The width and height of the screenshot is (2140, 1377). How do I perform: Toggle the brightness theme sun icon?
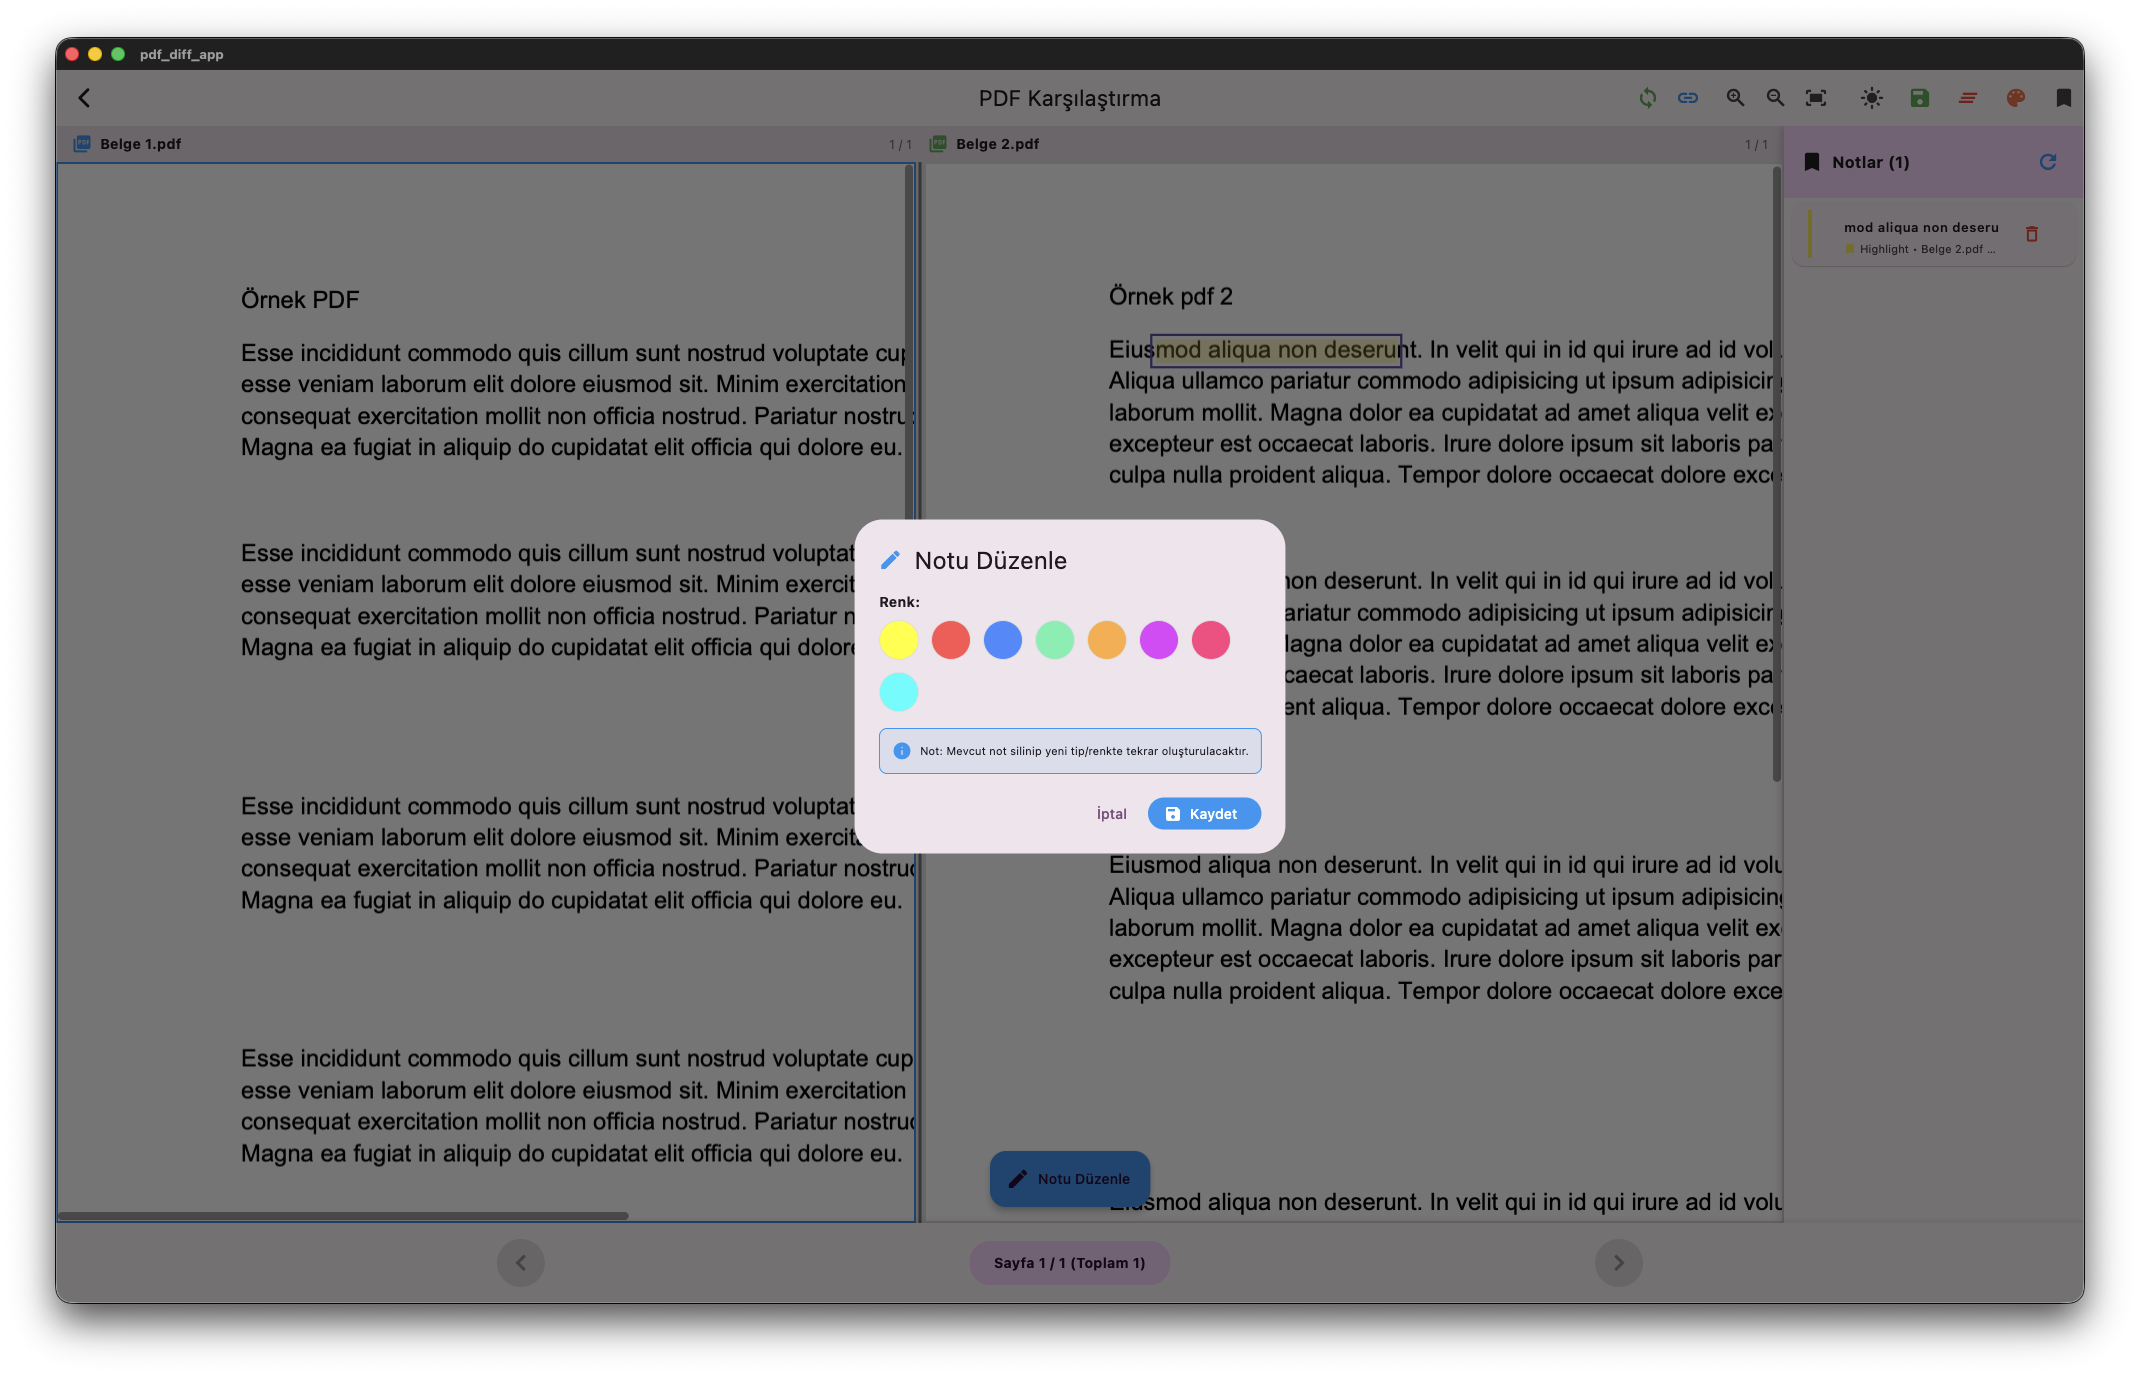click(x=1871, y=98)
